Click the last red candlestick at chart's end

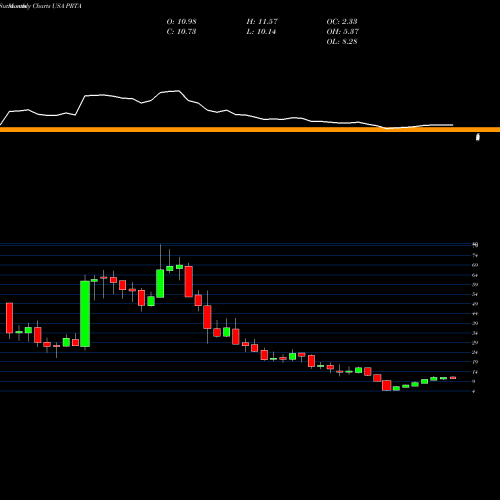point(453,378)
